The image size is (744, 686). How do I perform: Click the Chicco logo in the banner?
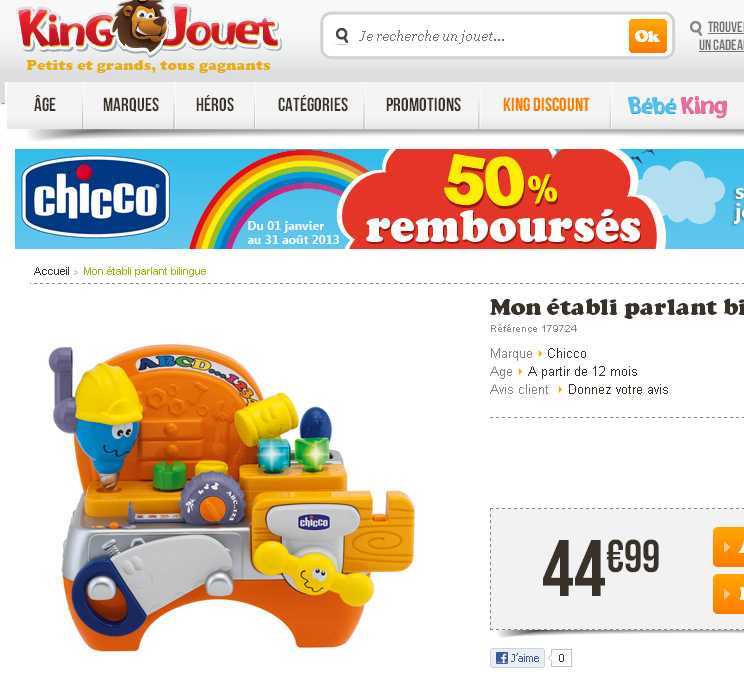pos(95,197)
